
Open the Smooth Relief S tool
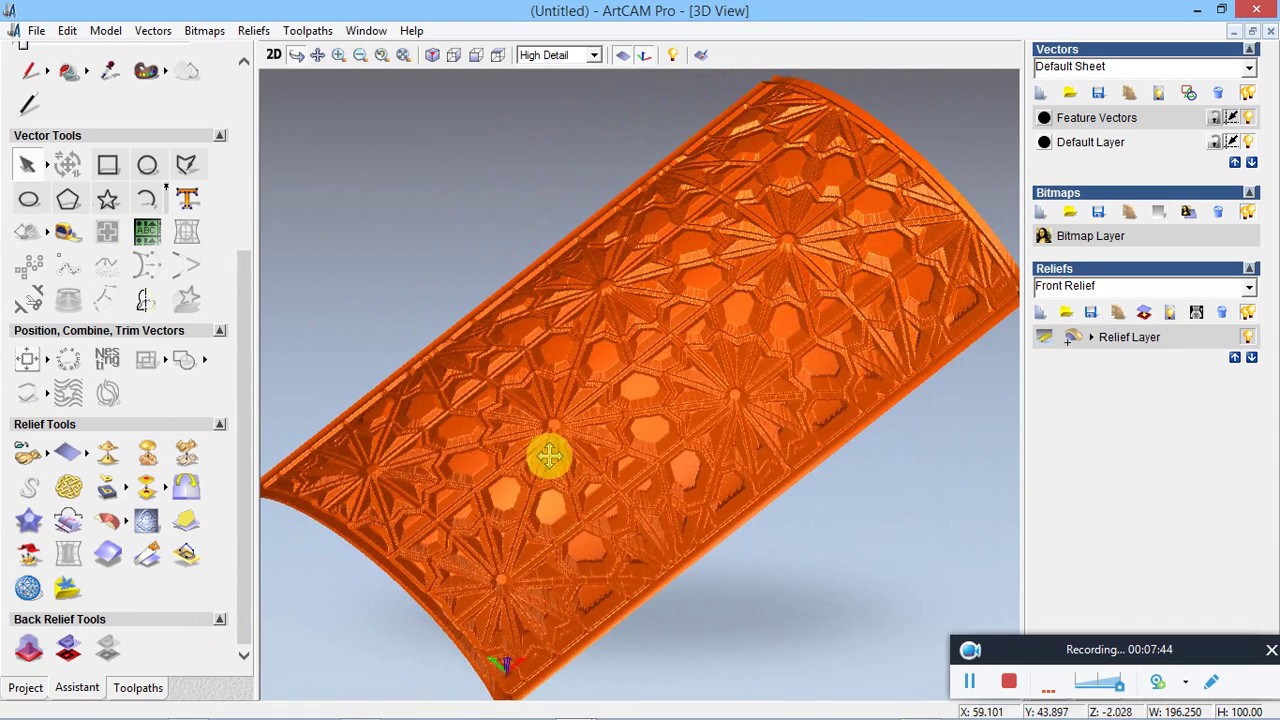coord(28,487)
